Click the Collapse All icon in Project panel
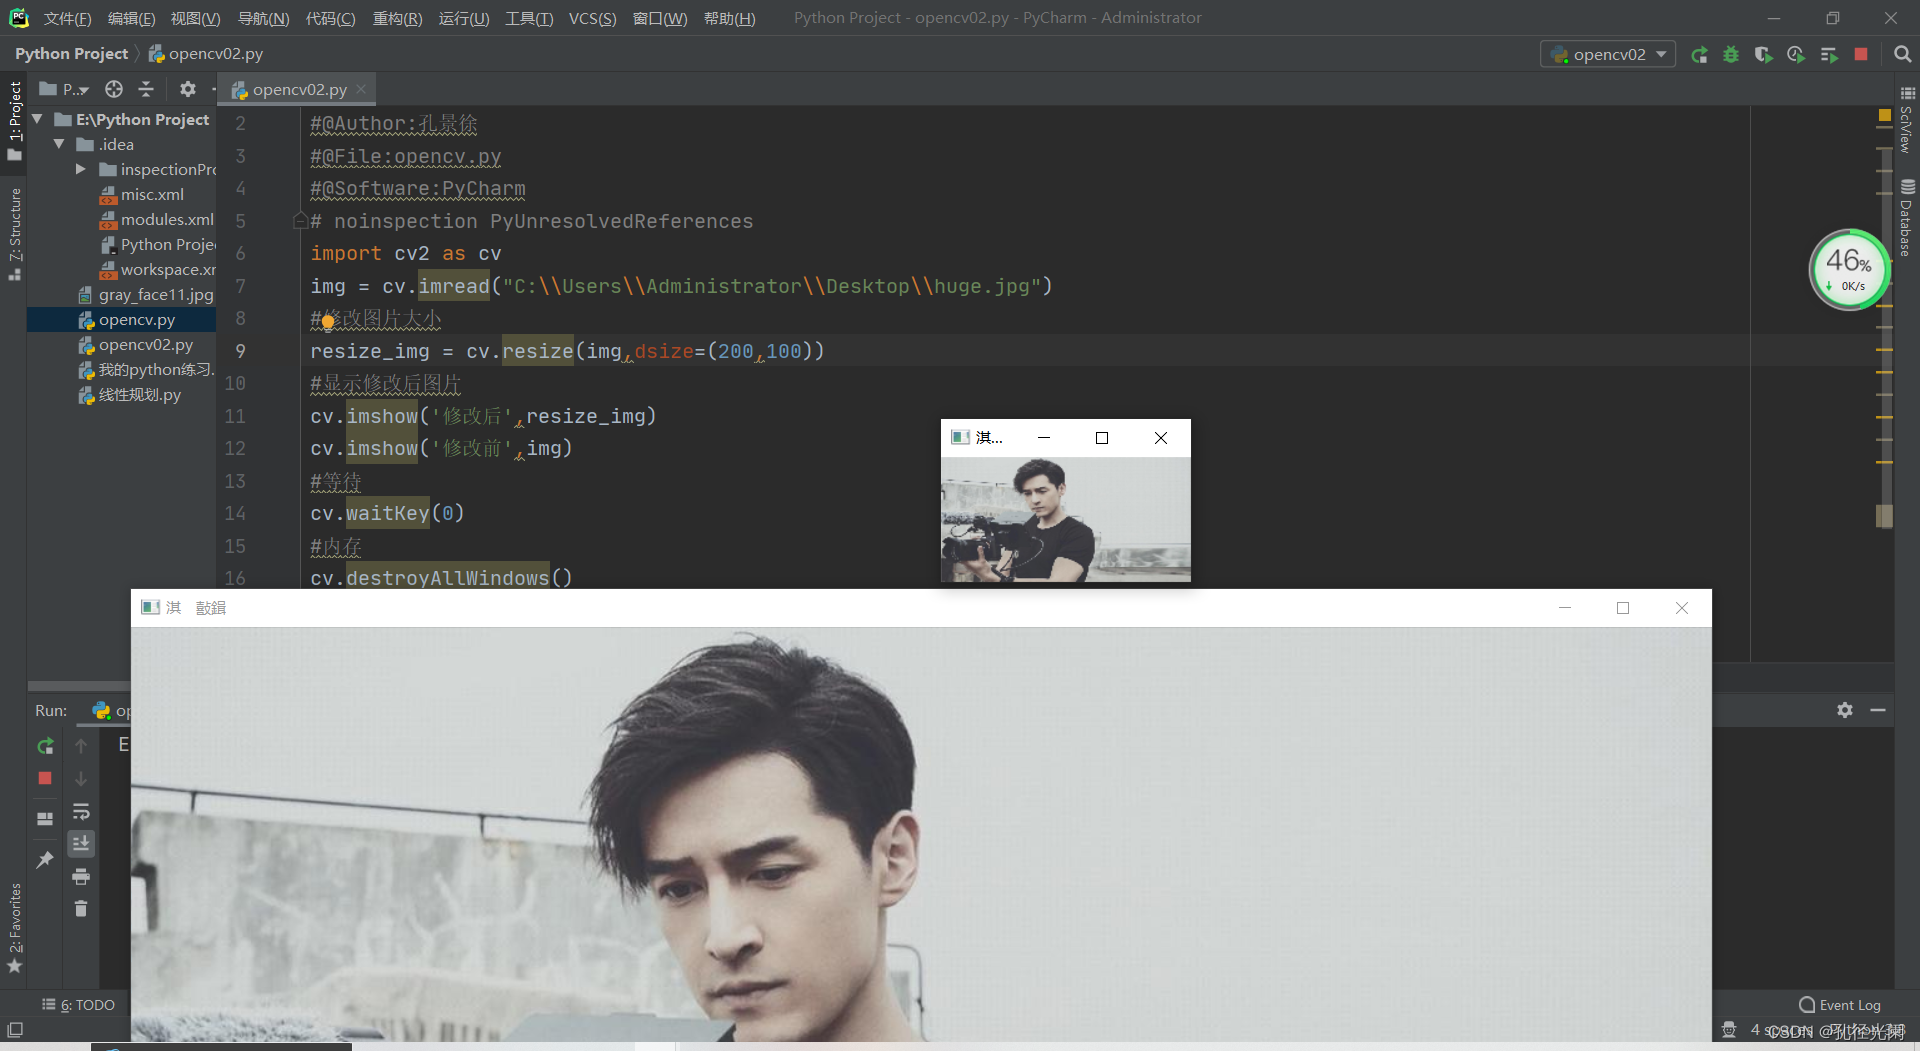The width and height of the screenshot is (1920, 1051). 146,89
